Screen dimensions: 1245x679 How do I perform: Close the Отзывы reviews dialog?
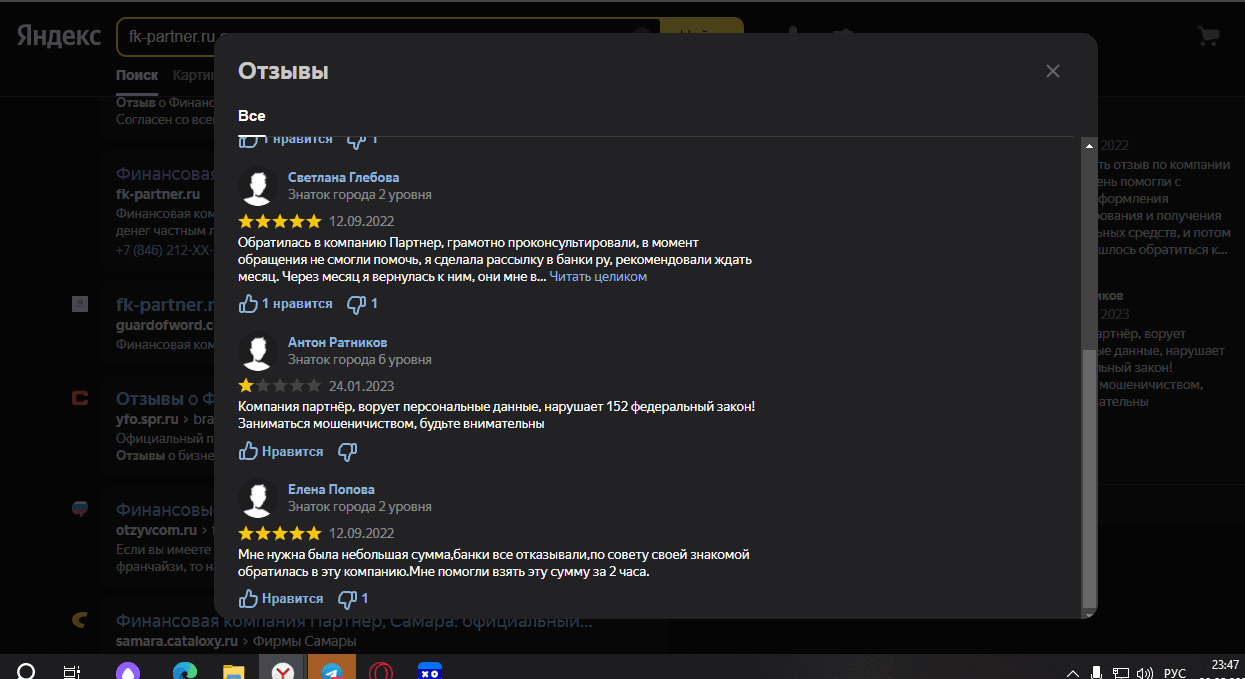pos(1052,71)
